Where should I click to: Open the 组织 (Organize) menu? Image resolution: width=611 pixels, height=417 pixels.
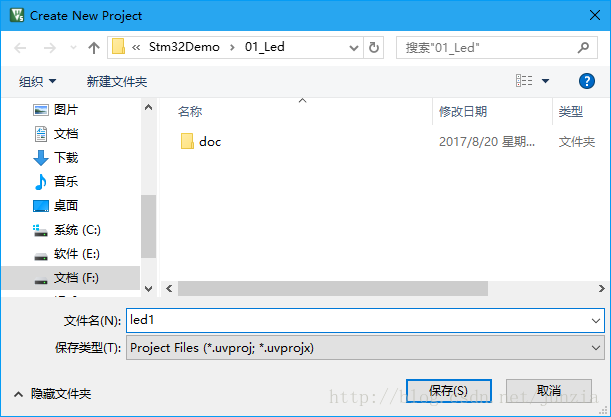coord(37,81)
